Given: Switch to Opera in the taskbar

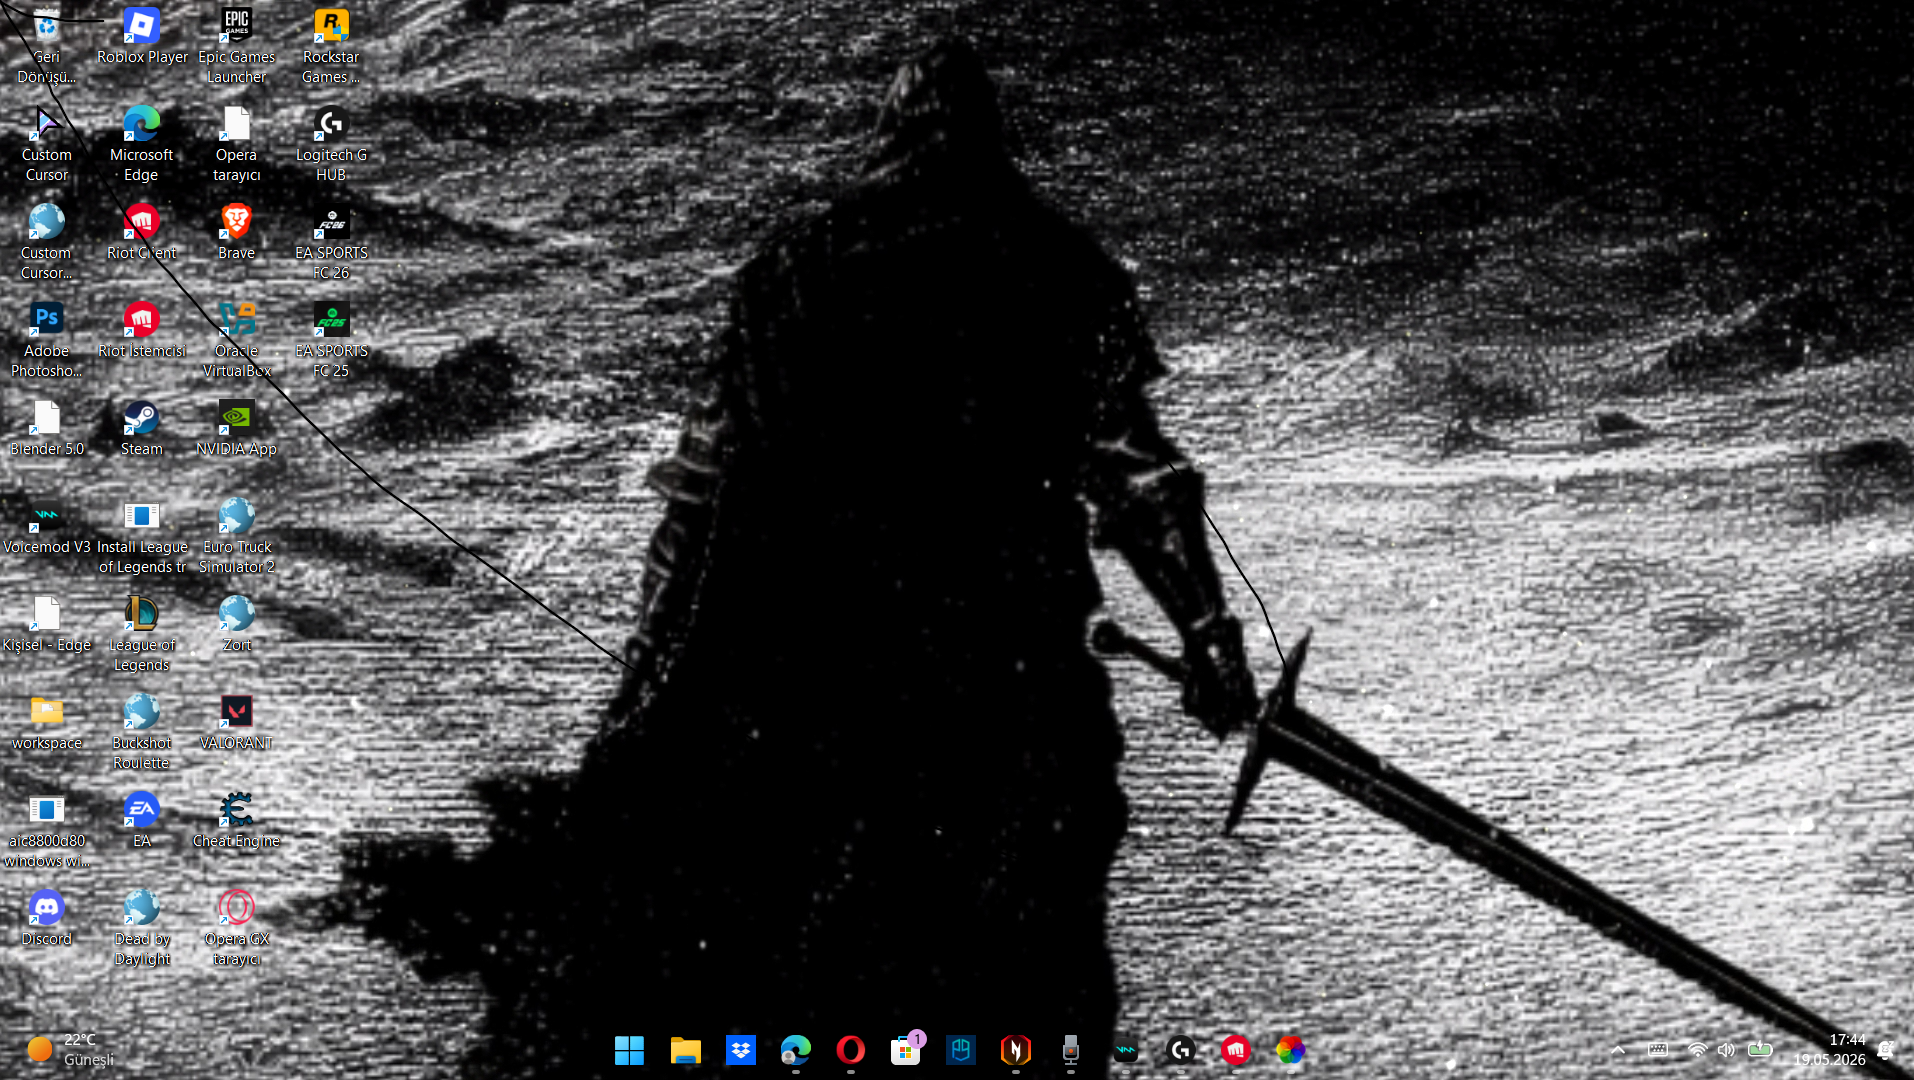Looking at the screenshot, I should (x=850, y=1050).
